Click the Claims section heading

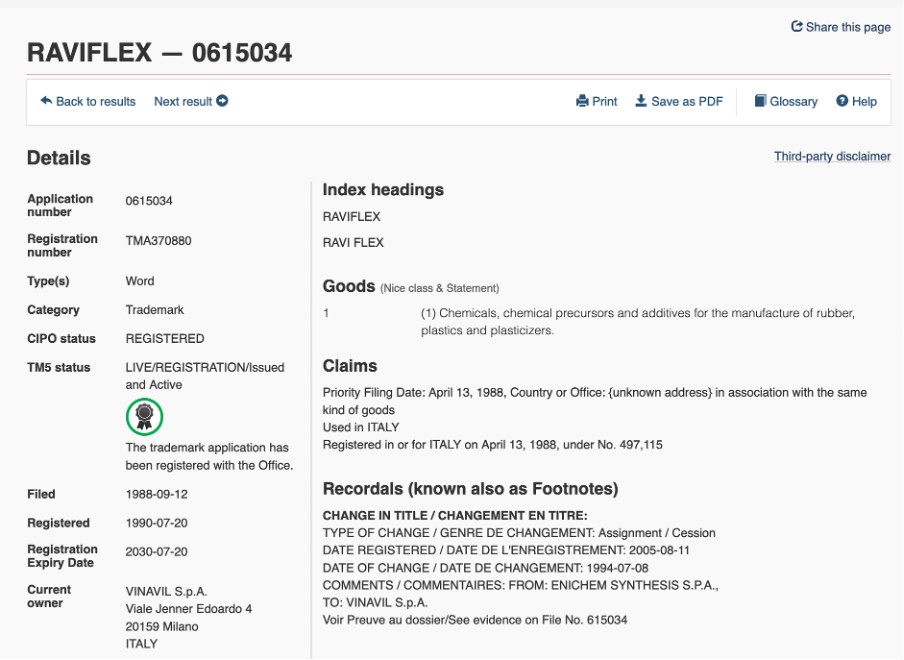click(350, 366)
